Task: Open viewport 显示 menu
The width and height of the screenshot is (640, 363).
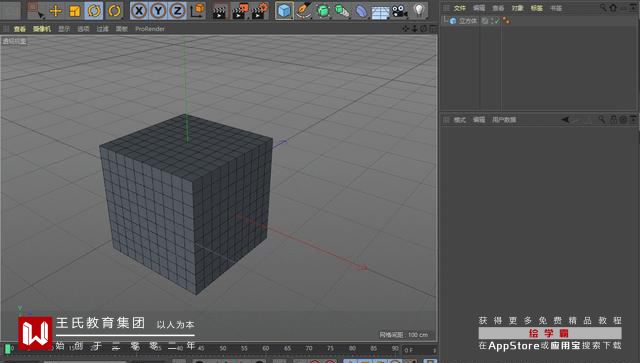Action: 64,29
